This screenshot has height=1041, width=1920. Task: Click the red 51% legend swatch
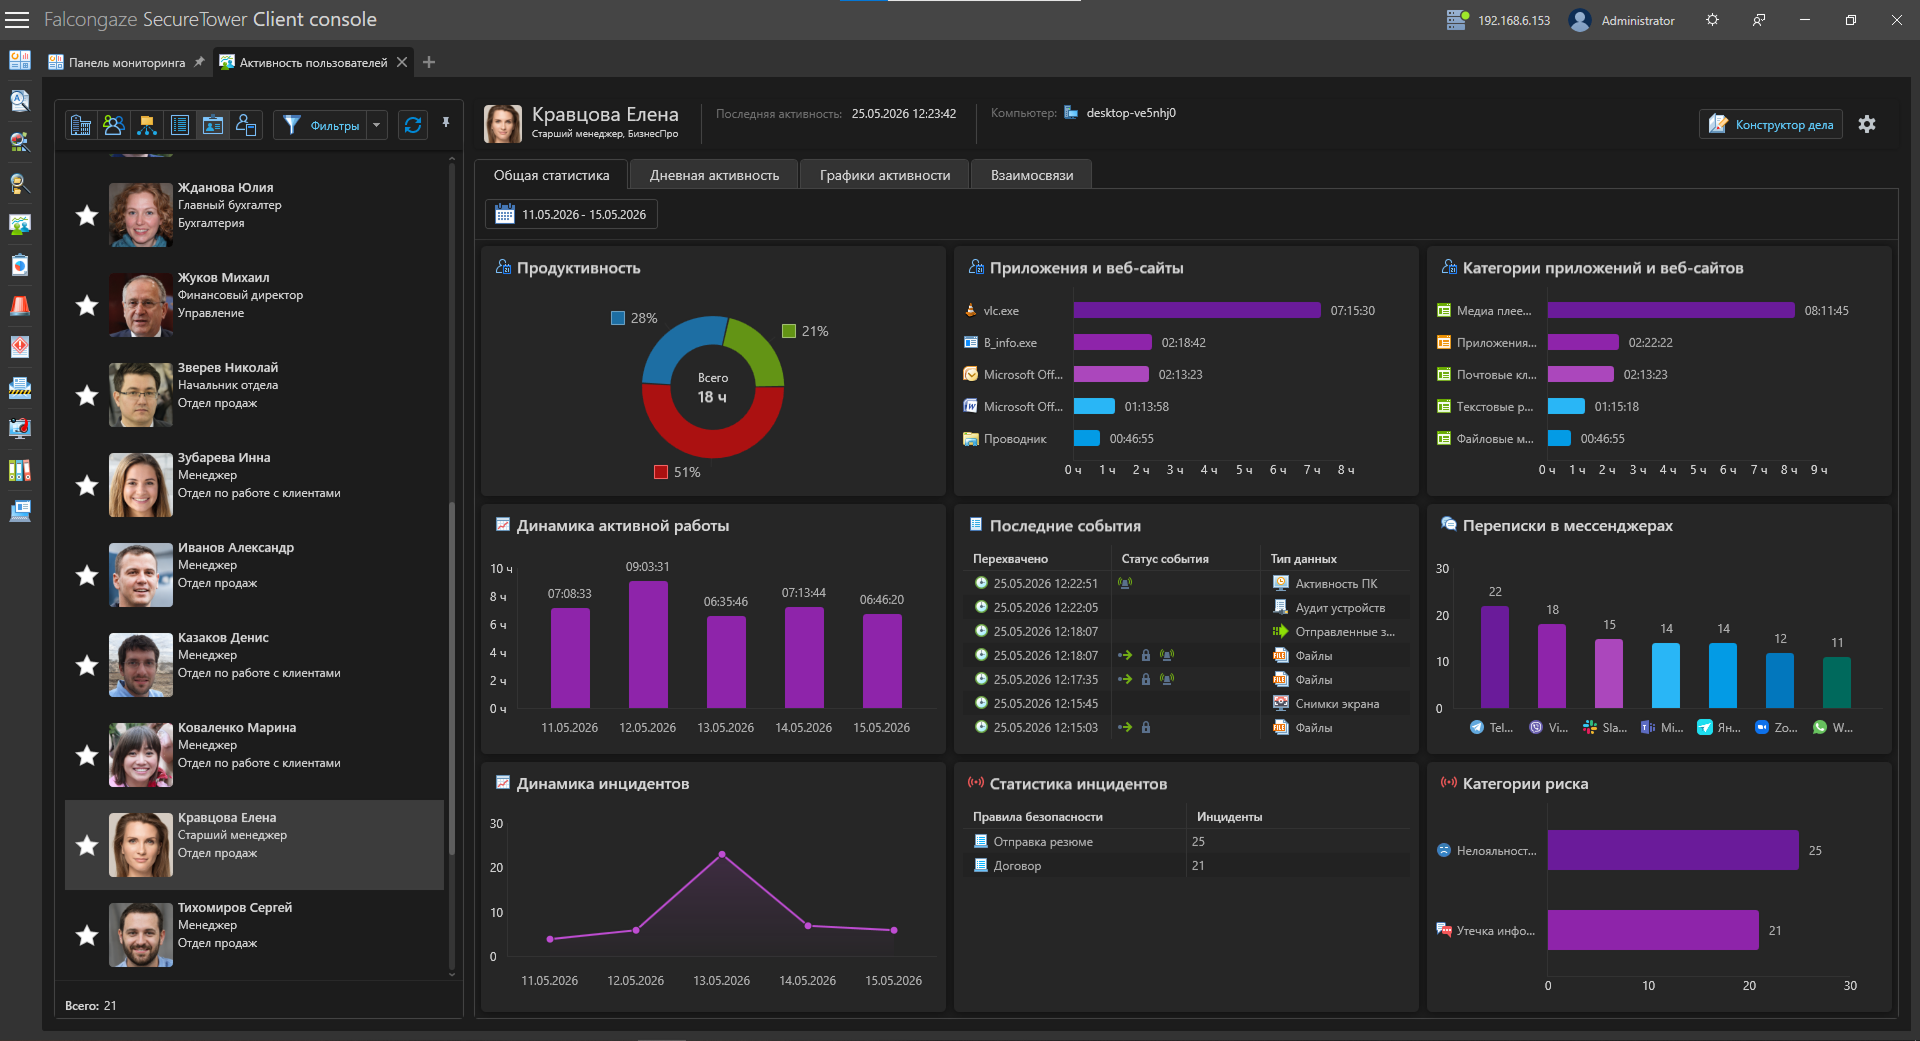[x=661, y=472]
